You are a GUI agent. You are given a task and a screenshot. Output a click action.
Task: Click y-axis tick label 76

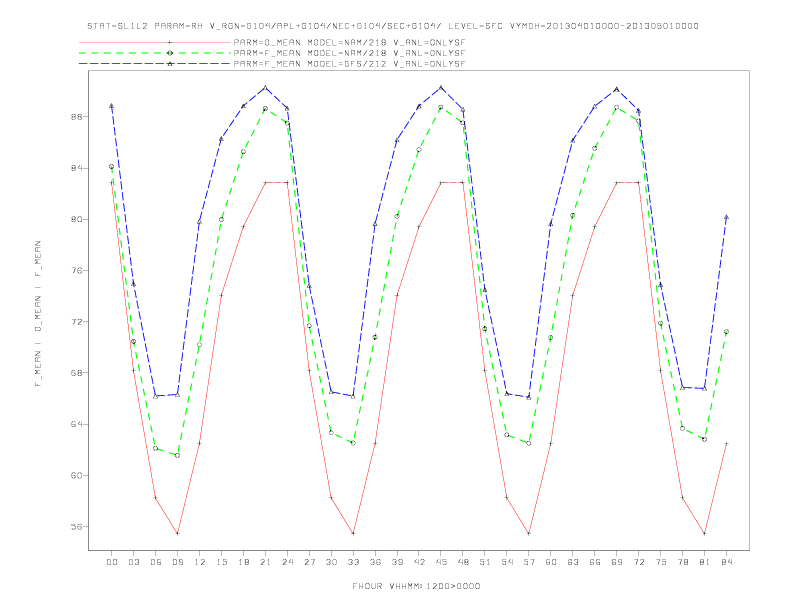point(78,271)
